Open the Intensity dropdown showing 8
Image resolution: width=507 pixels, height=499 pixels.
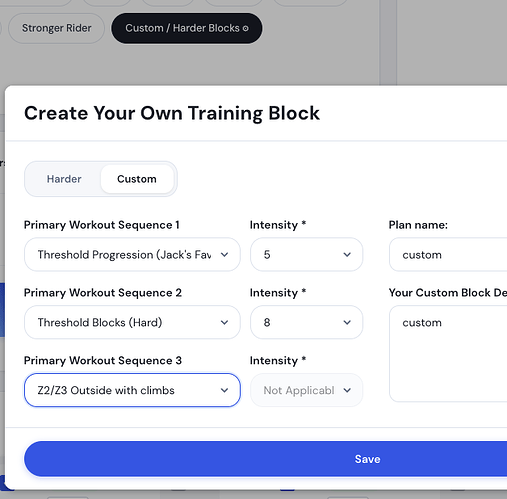[306, 322]
